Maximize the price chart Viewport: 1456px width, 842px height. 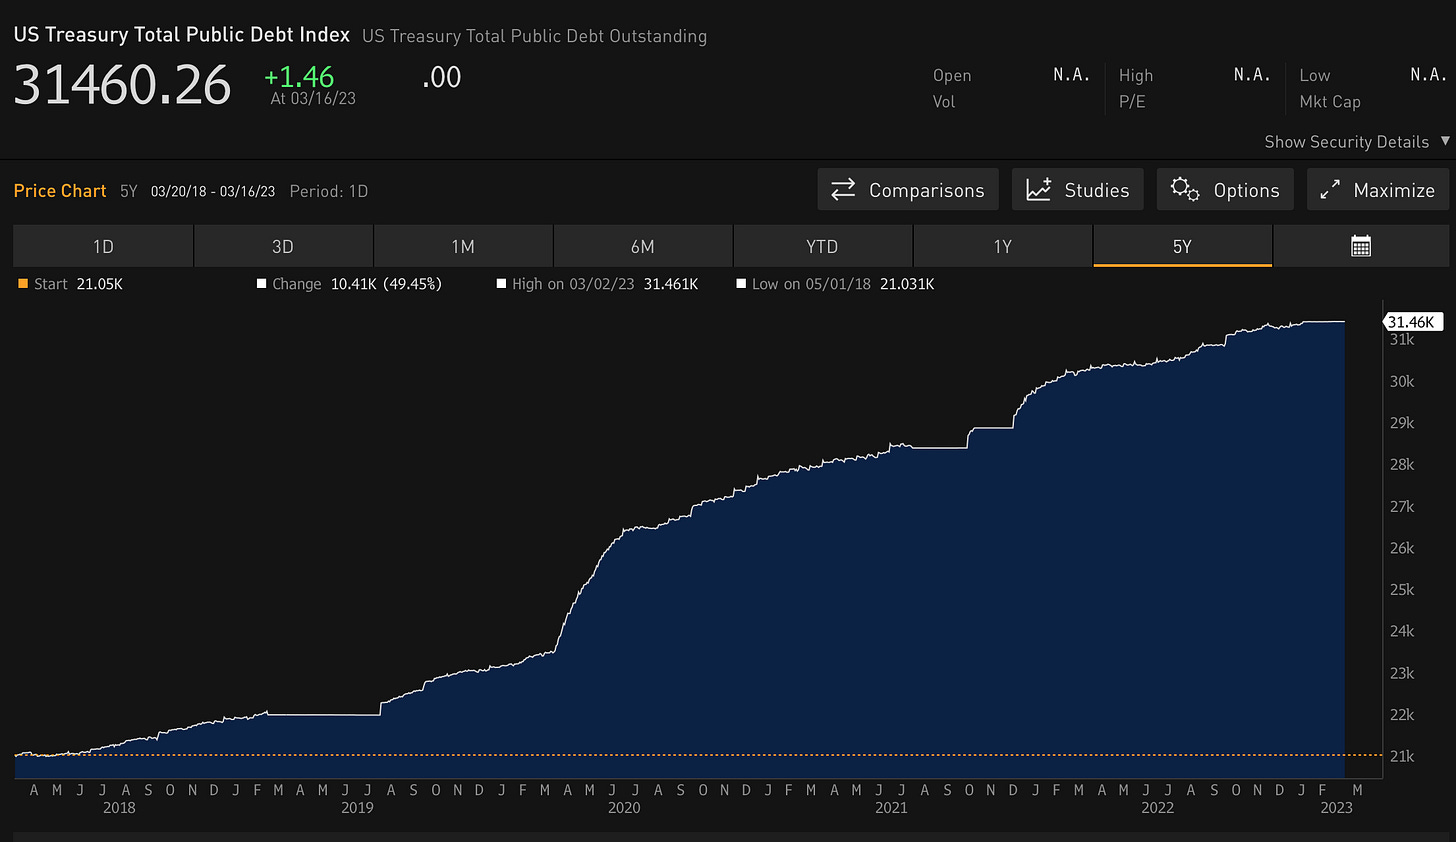point(1377,189)
